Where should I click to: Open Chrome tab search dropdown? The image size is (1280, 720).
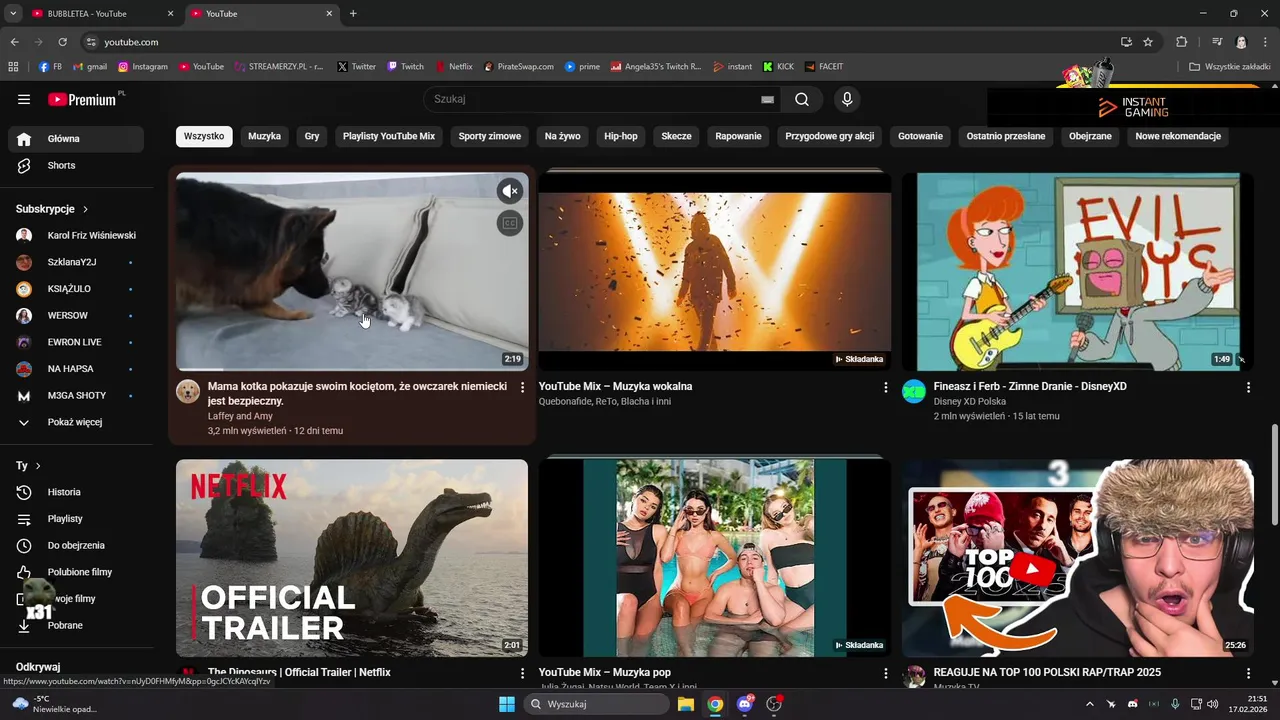(x=13, y=13)
